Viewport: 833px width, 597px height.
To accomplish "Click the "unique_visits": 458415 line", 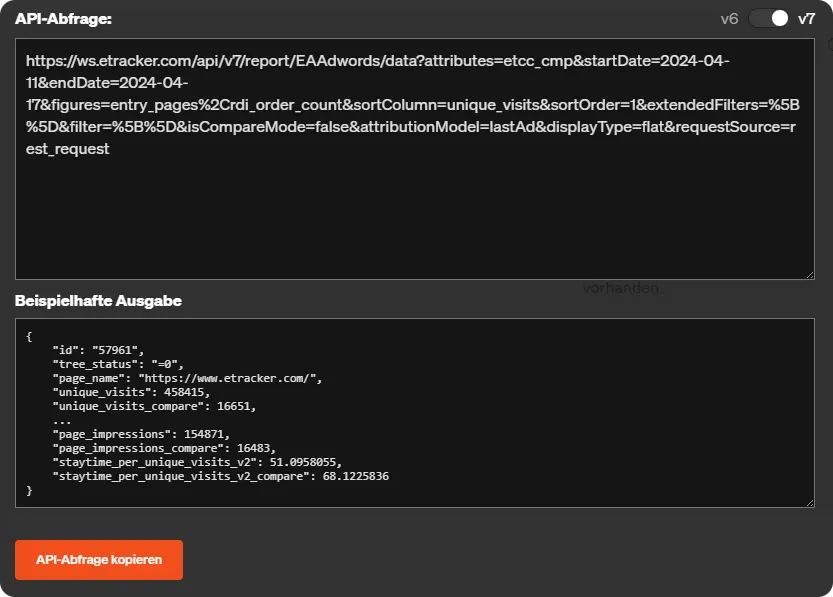I will pyautogui.click(x=130, y=393).
